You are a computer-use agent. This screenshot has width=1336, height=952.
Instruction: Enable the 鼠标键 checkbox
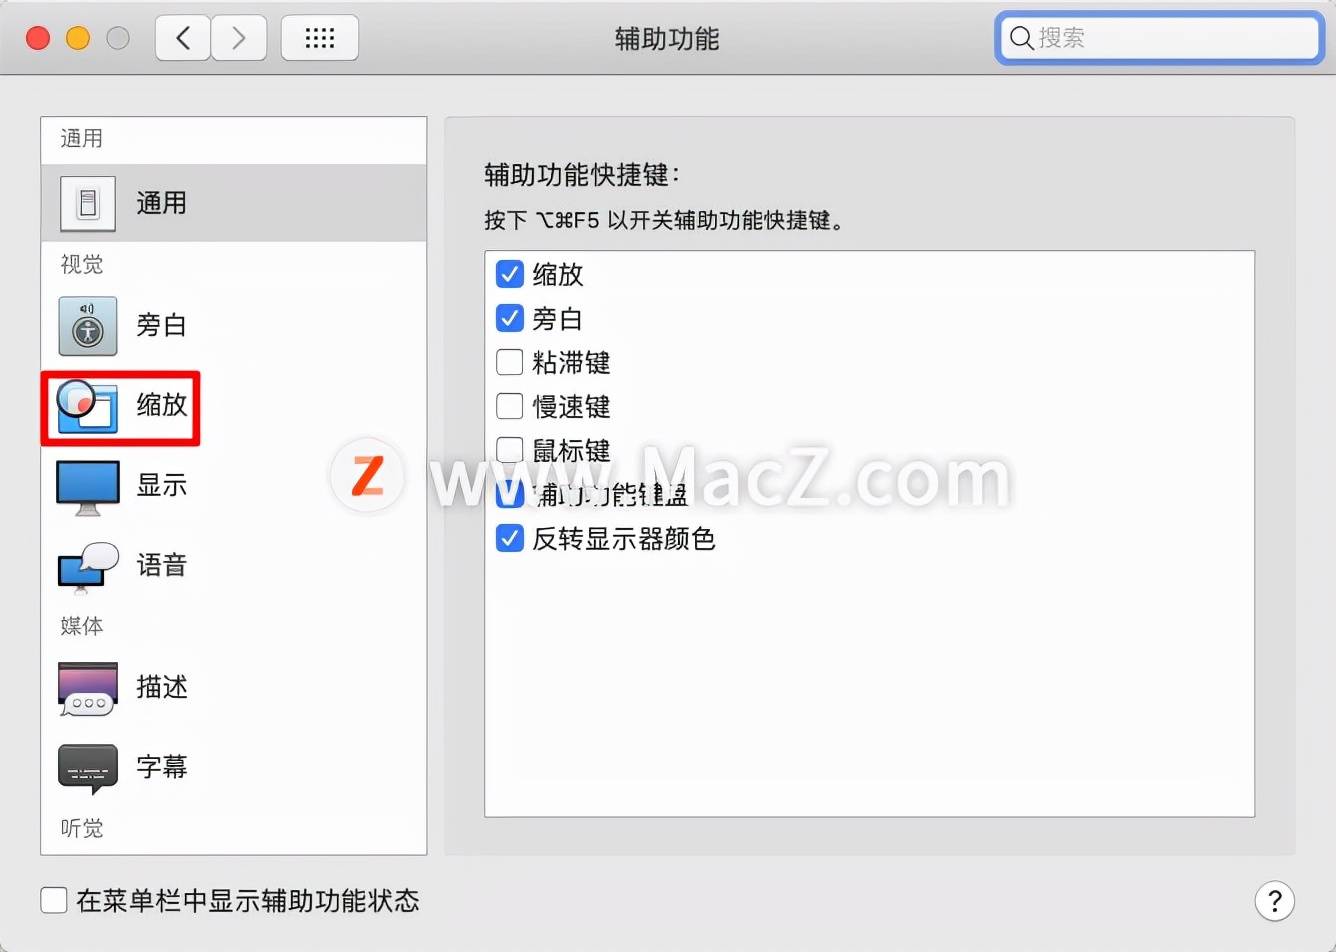(x=510, y=449)
